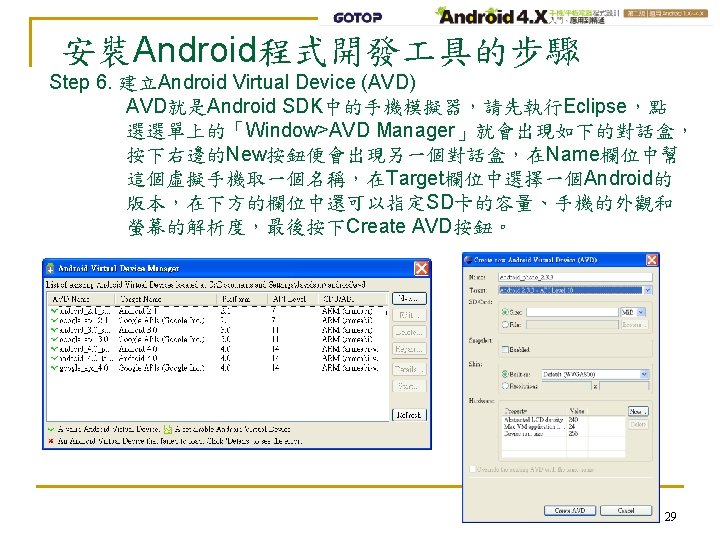The width and height of the screenshot is (720, 540).
Task: Sort by the AVD Name column header
Action: click(81, 299)
